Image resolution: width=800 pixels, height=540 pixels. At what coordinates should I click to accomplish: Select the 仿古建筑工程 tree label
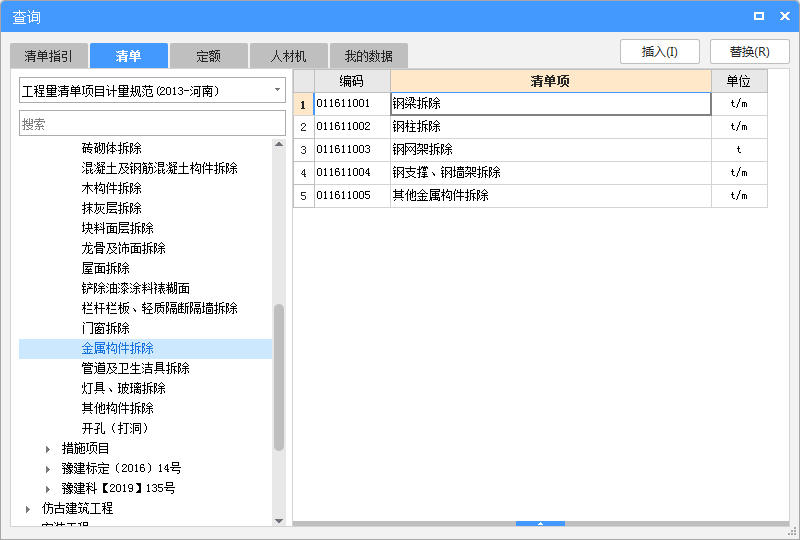tap(78, 508)
